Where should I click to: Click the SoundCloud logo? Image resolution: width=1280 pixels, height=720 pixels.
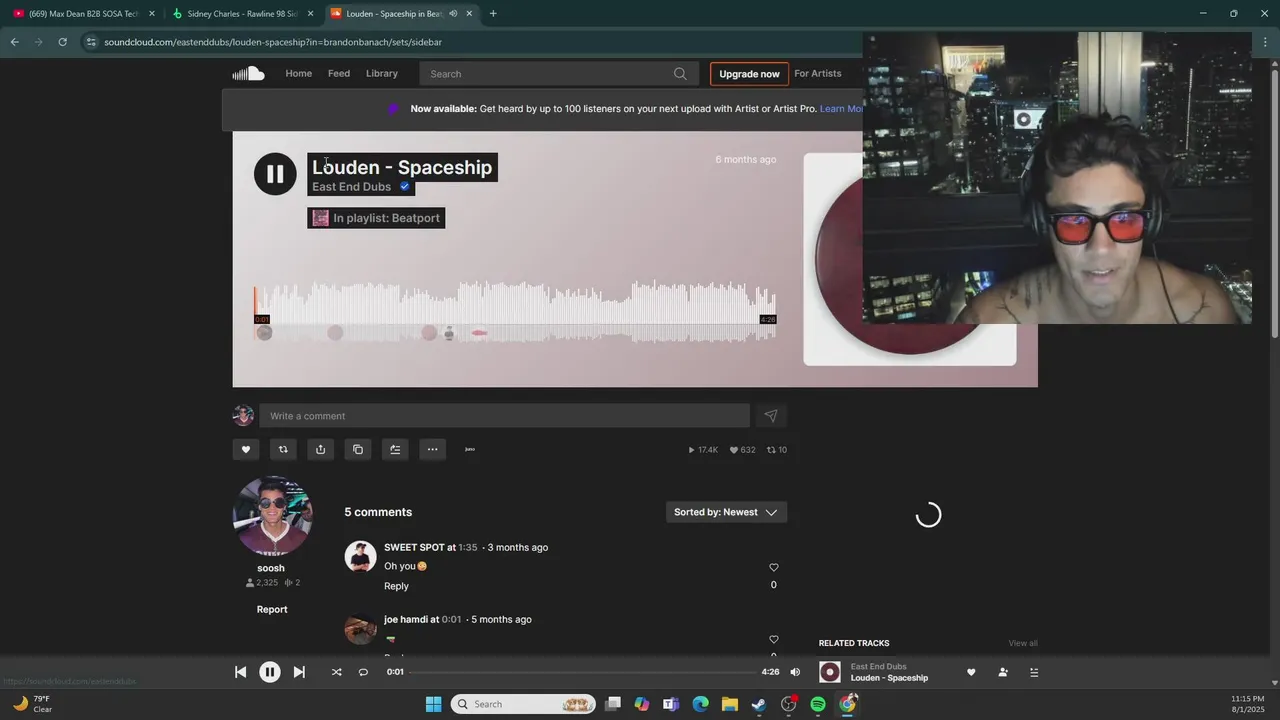[x=248, y=73]
